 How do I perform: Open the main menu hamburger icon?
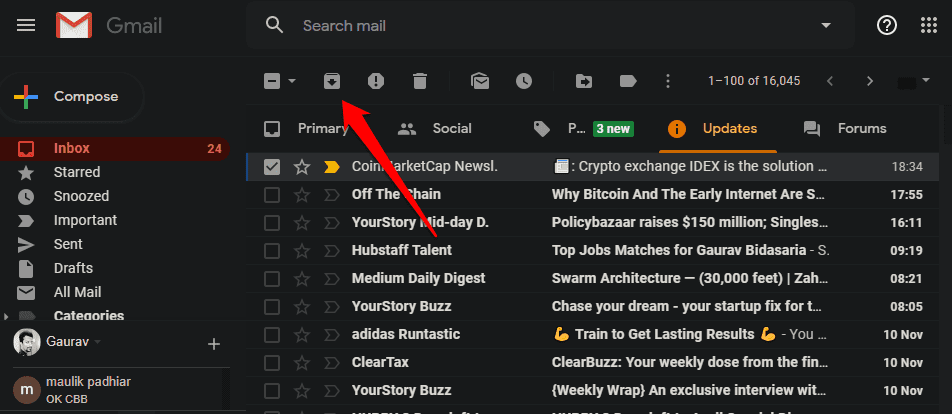pyautogui.click(x=26, y=25)
